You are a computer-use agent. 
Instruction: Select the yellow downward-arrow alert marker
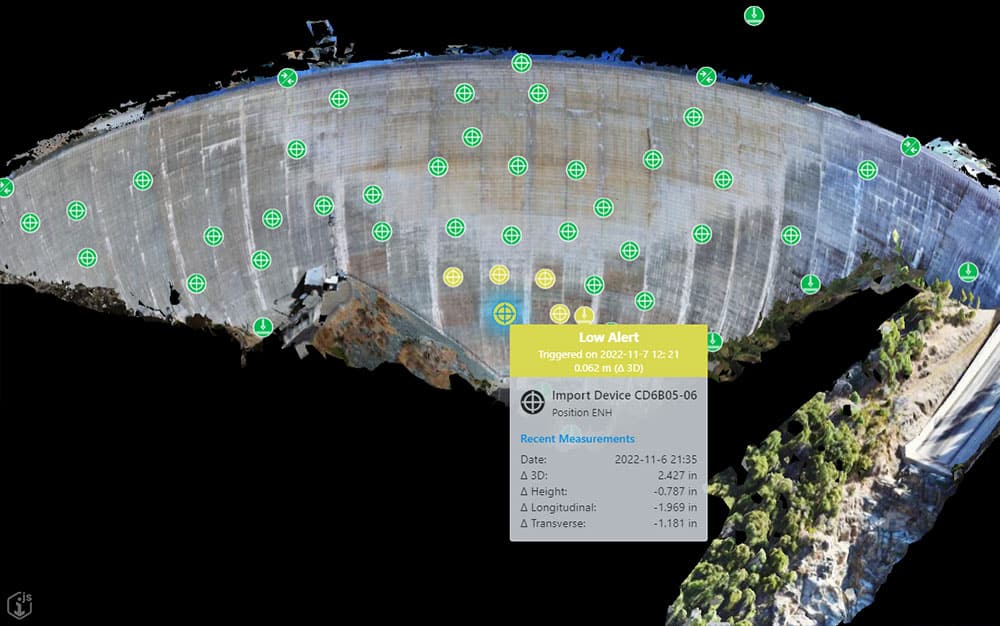(x=584, y=315)
